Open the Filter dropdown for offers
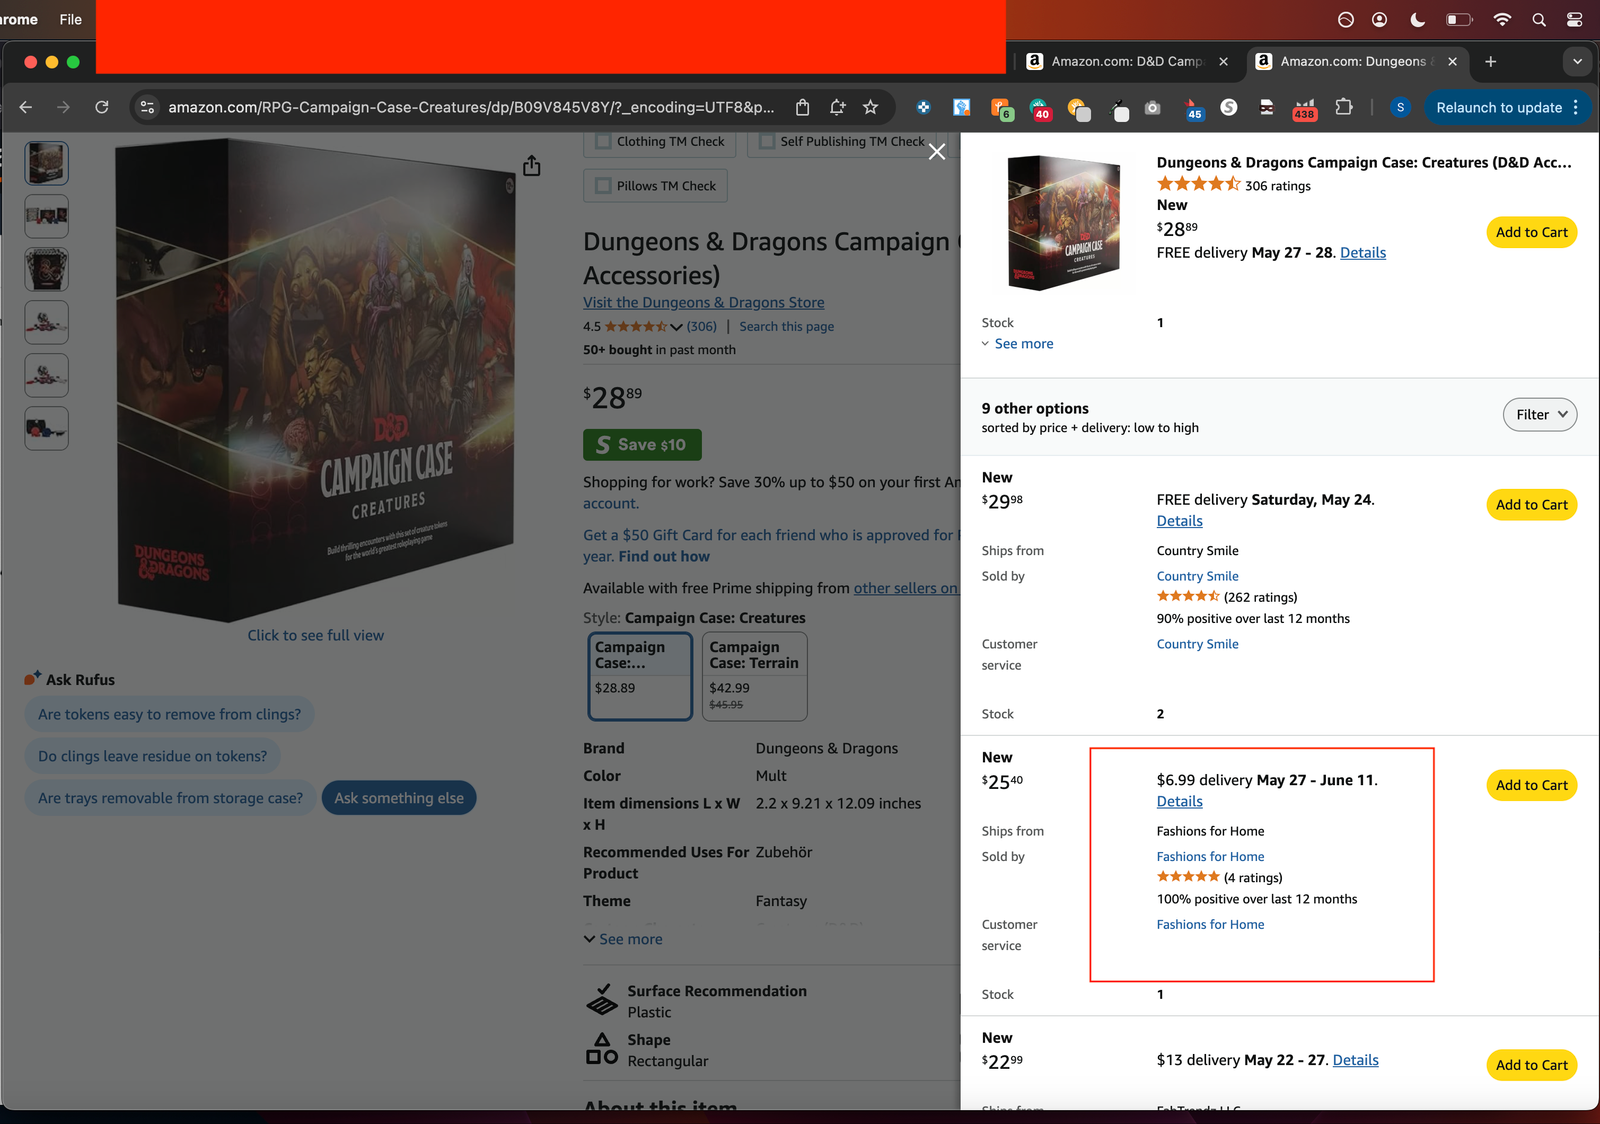 [x=1540, y=414]
